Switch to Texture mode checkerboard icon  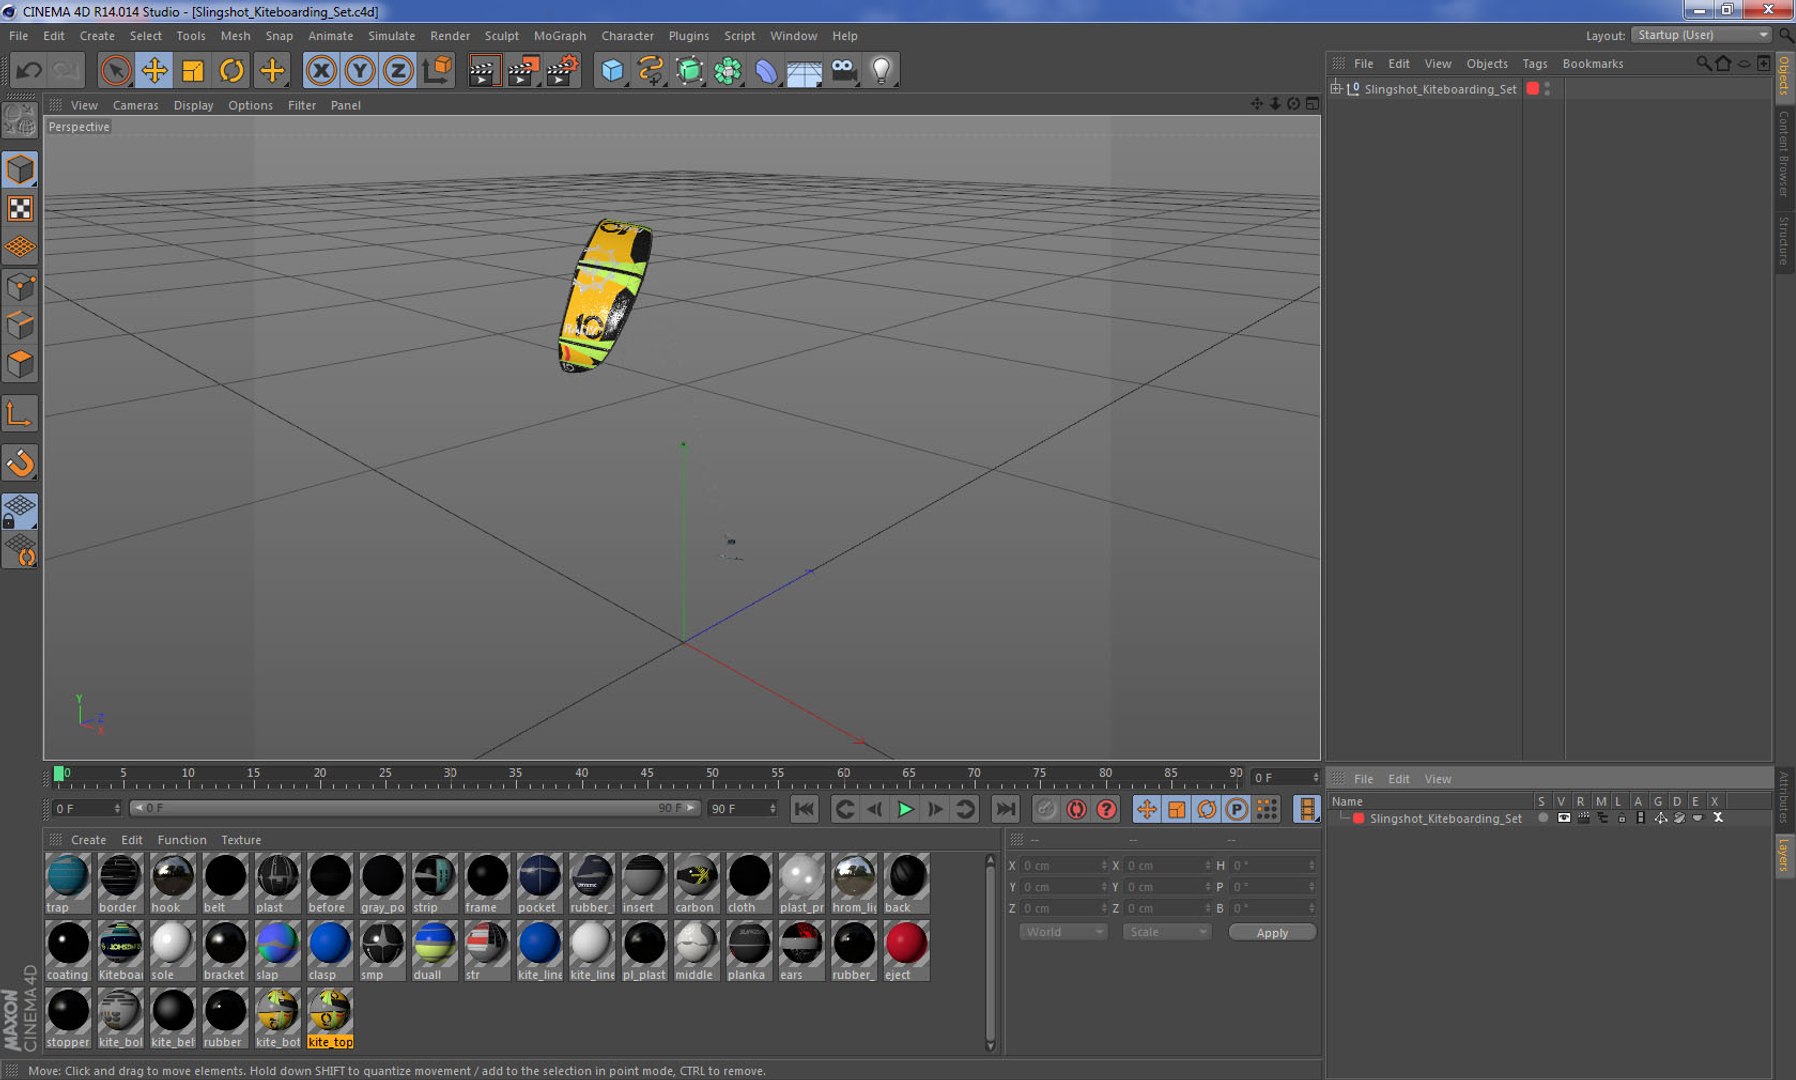click(20, 208)
